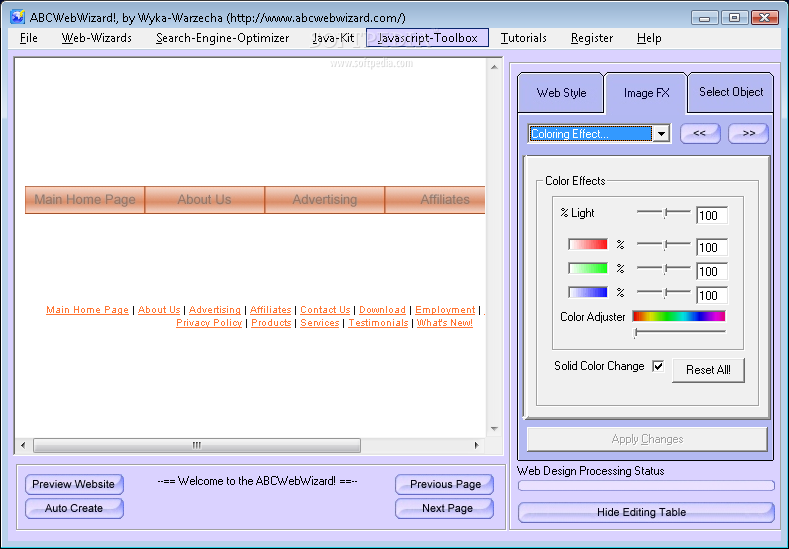Image resolution: width=789 pixels, height=549 pixels.
Task: Click the Testimonials text link
Action: click(x=378, y=323)
